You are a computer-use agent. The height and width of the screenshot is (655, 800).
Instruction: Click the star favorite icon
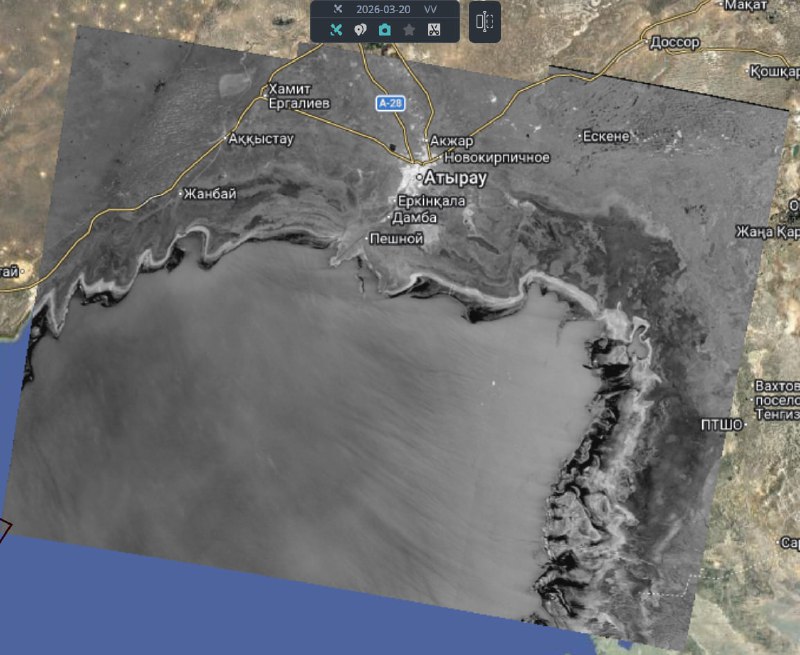pyautogui.click(x=409, y=30)
